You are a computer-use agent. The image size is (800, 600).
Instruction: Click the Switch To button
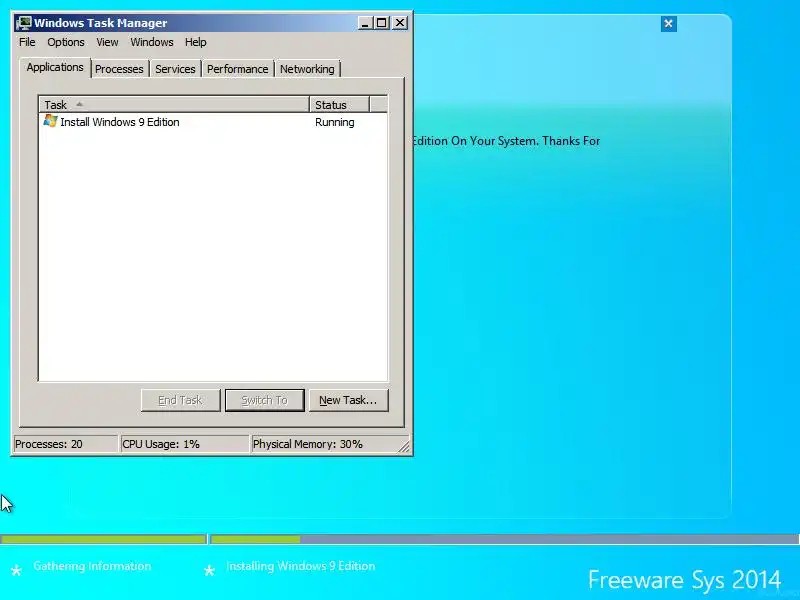click(265, 401)
